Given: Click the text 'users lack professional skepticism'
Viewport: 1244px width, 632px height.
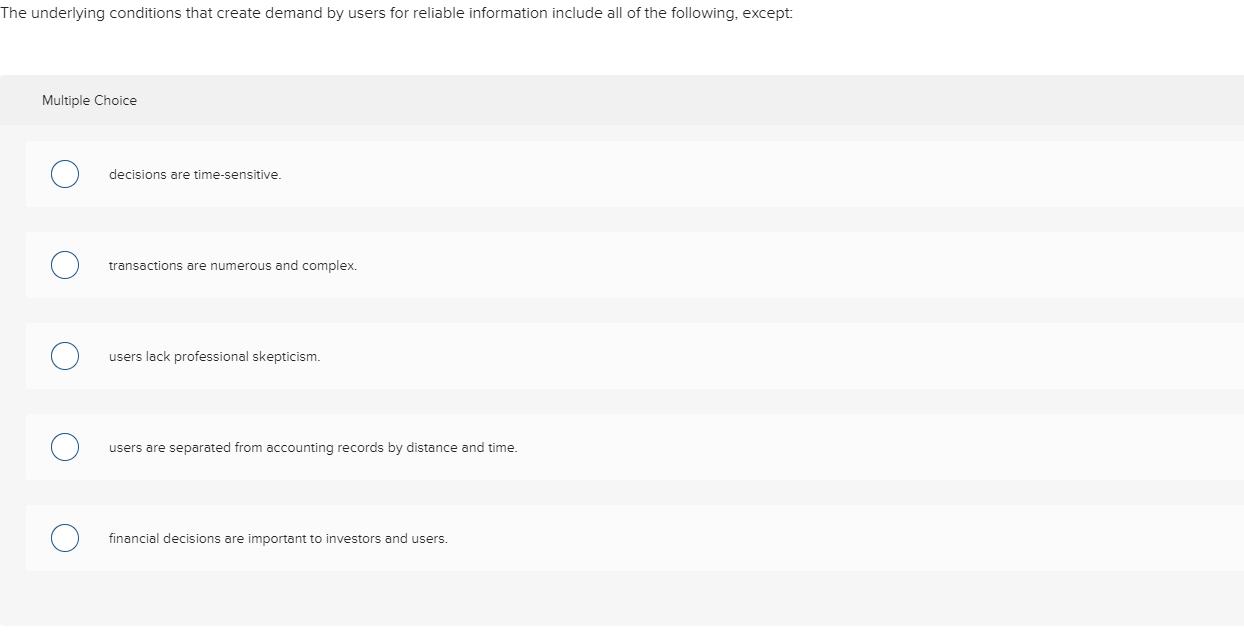Looking at the screenshot, I should point(214,356).
